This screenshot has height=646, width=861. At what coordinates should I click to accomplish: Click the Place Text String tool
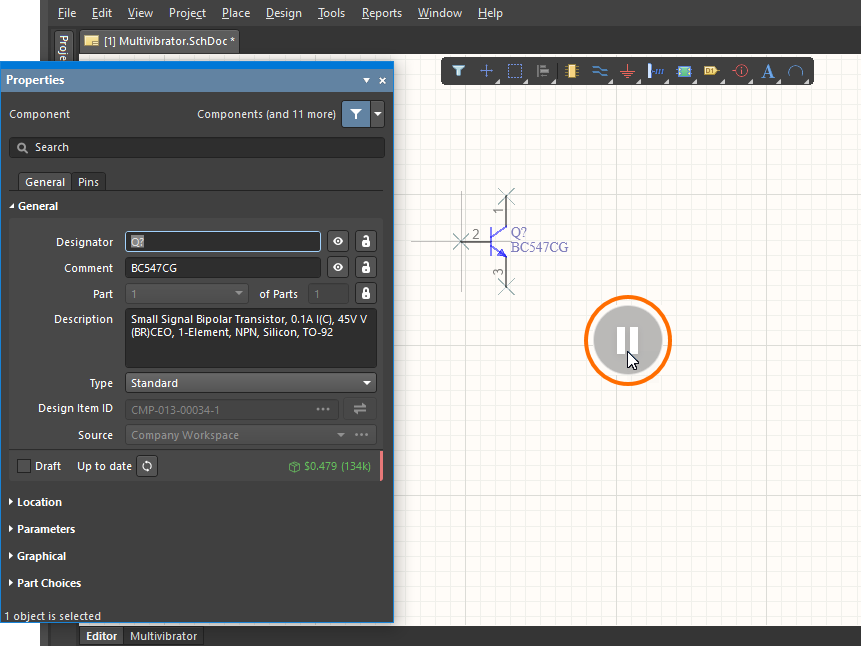[768, 71]
